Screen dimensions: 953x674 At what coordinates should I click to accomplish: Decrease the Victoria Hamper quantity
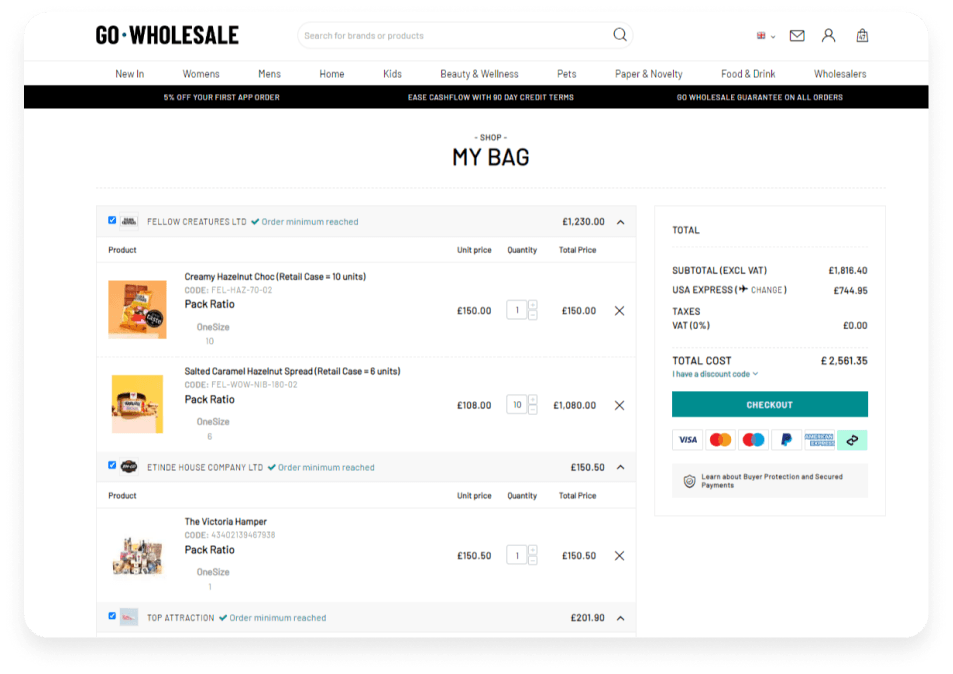coord(532,560)
